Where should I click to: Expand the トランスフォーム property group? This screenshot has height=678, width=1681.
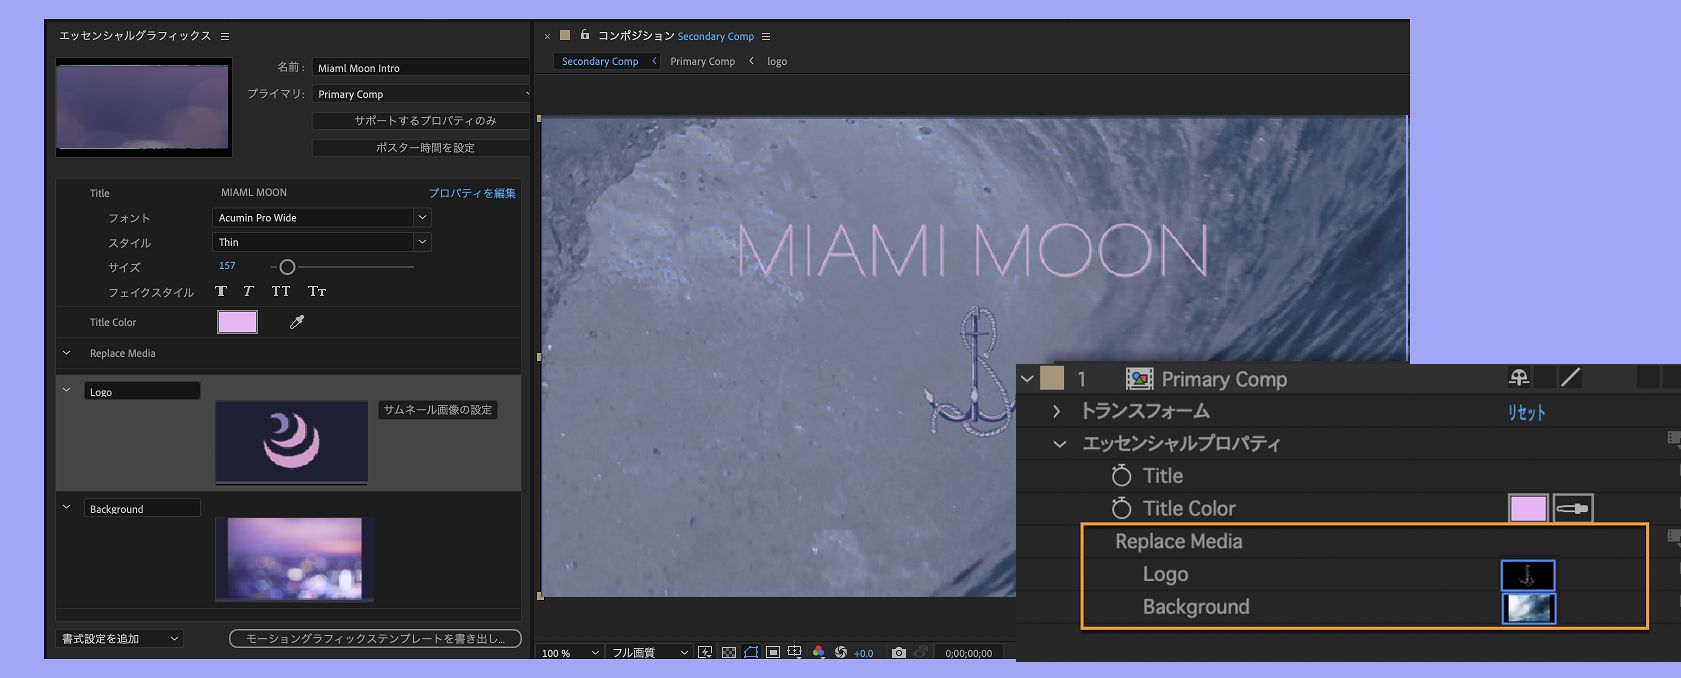(x=1056, y=411)
